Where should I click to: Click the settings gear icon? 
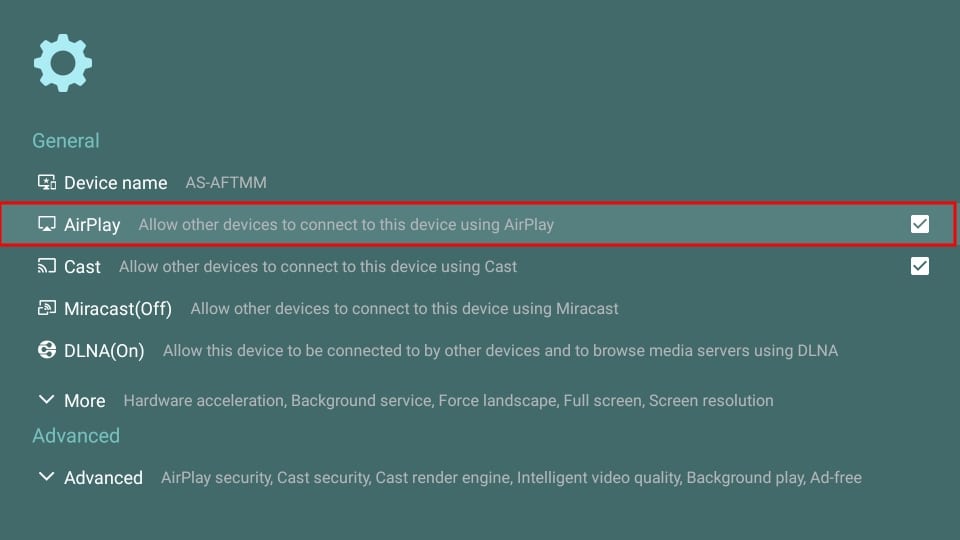(x=62, y=63)
